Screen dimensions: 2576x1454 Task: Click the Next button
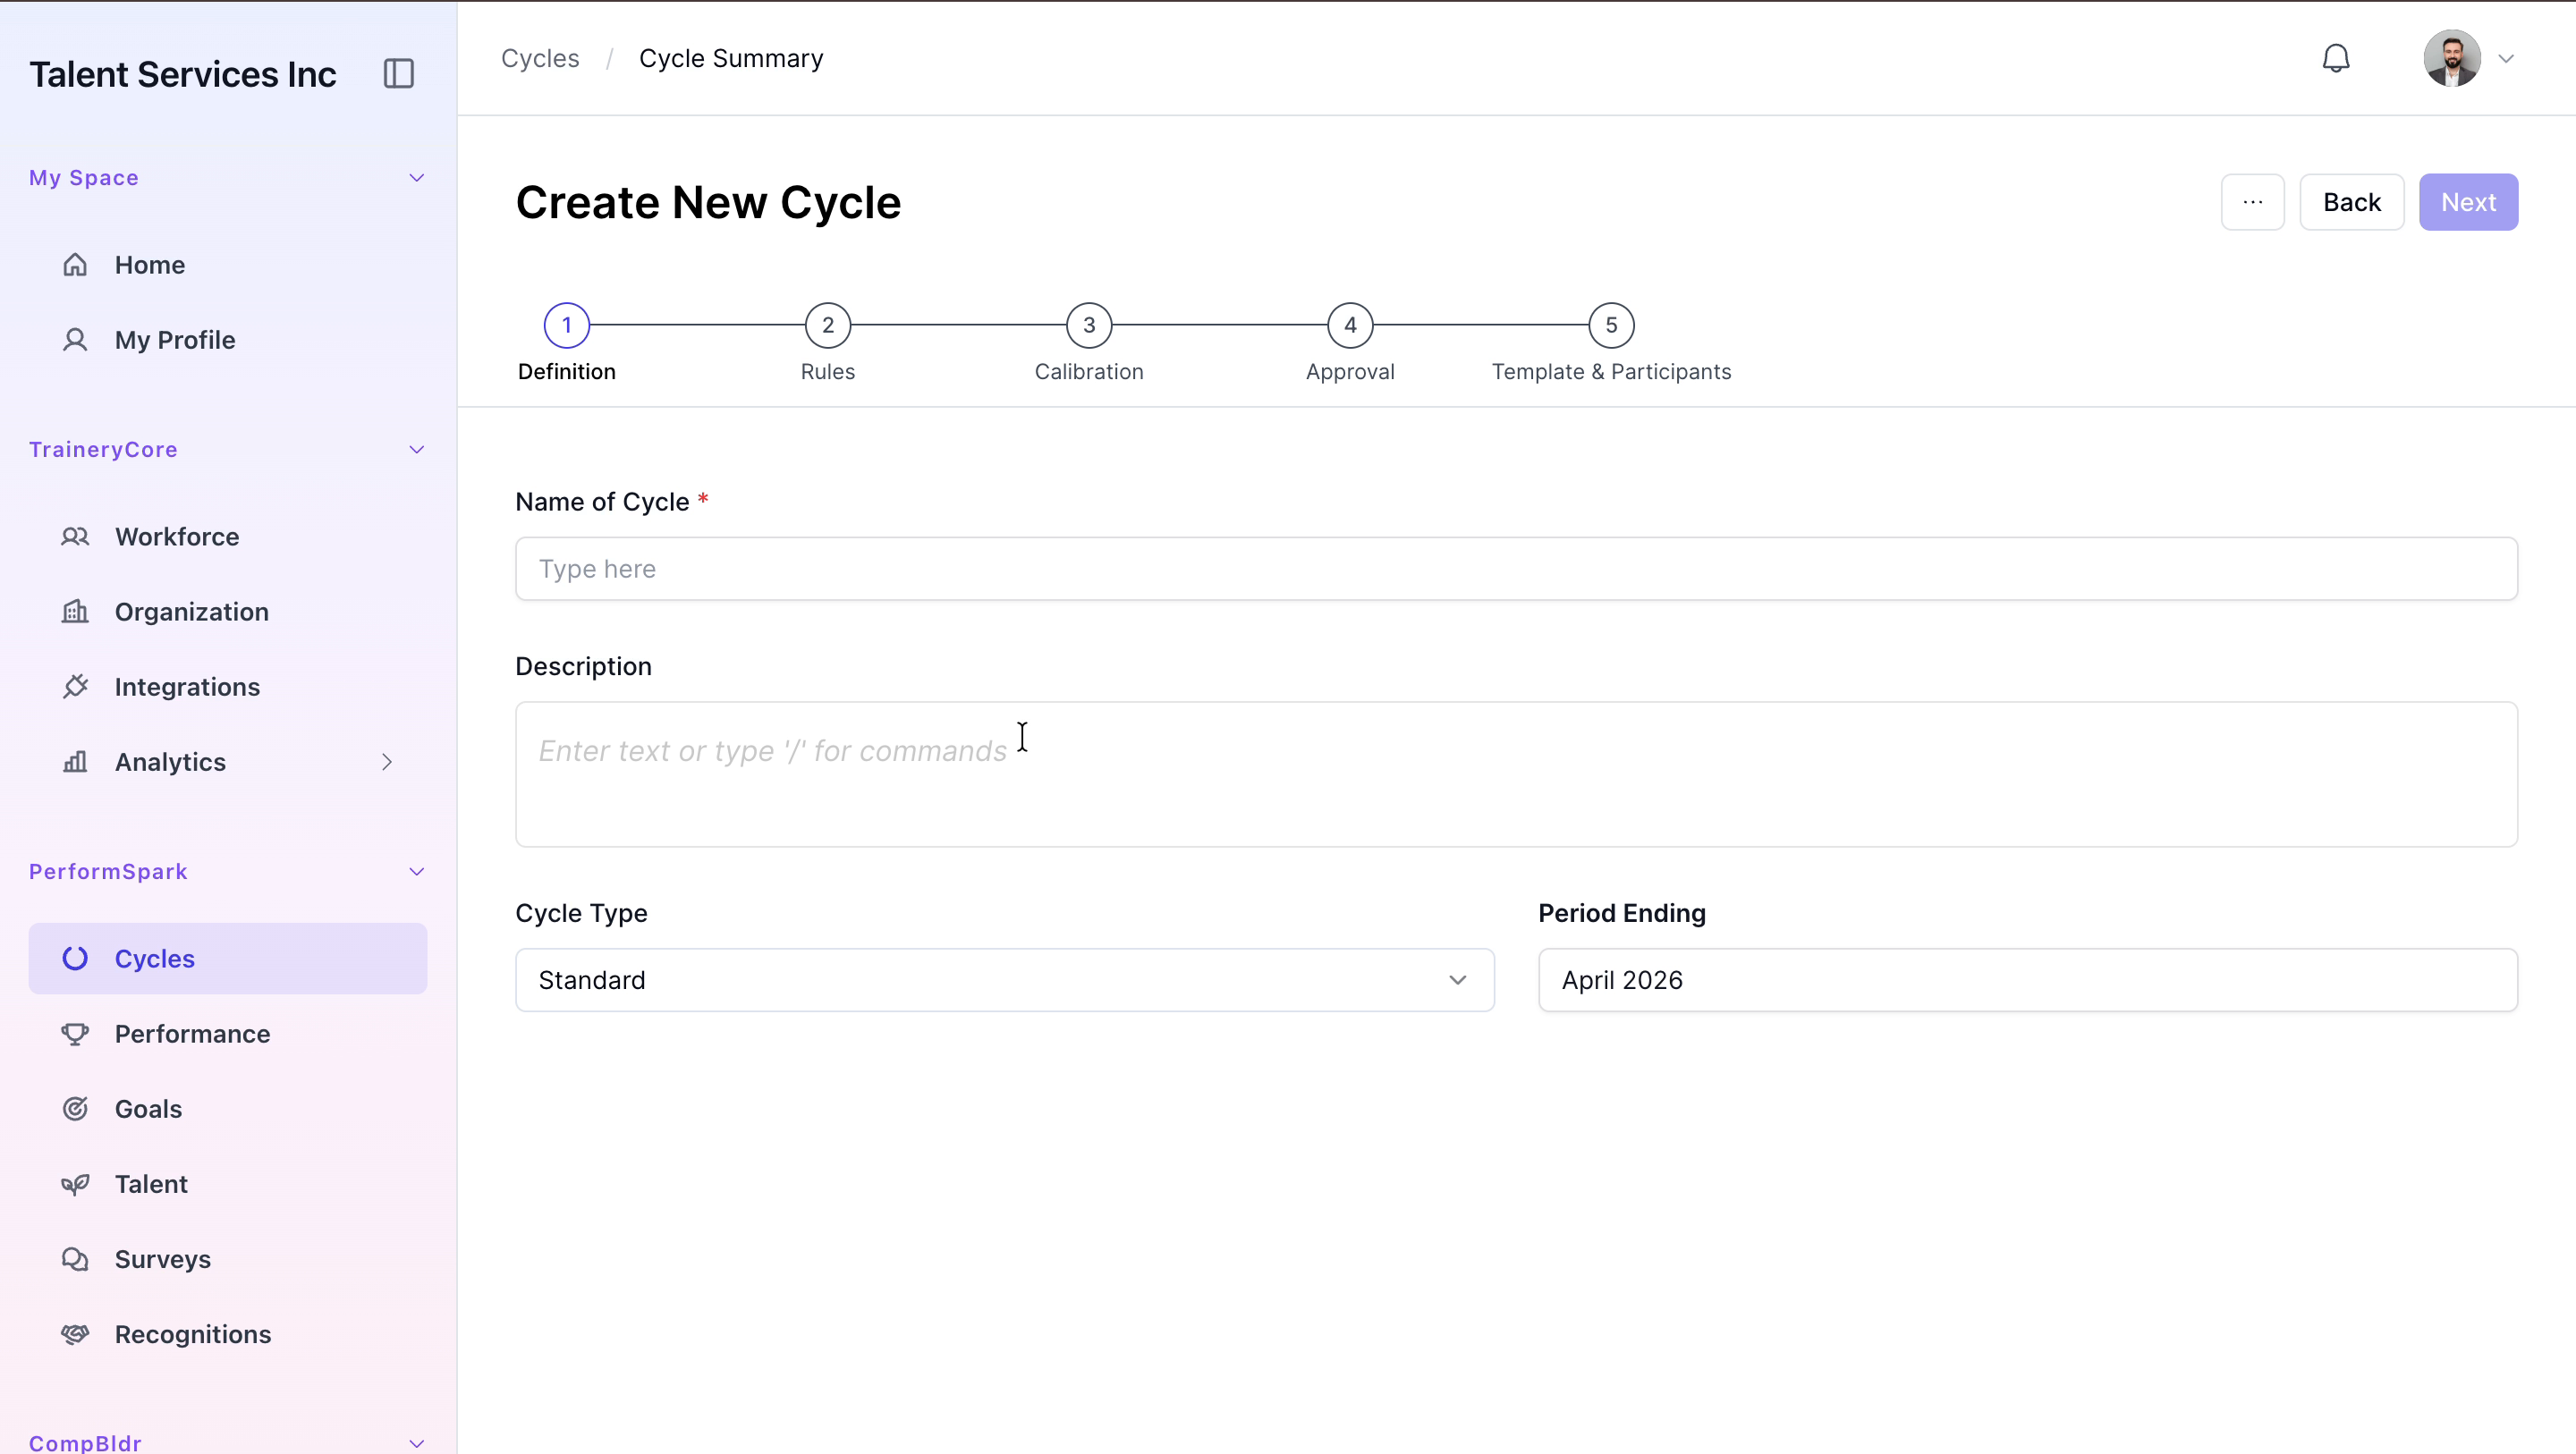point(2468,202)
